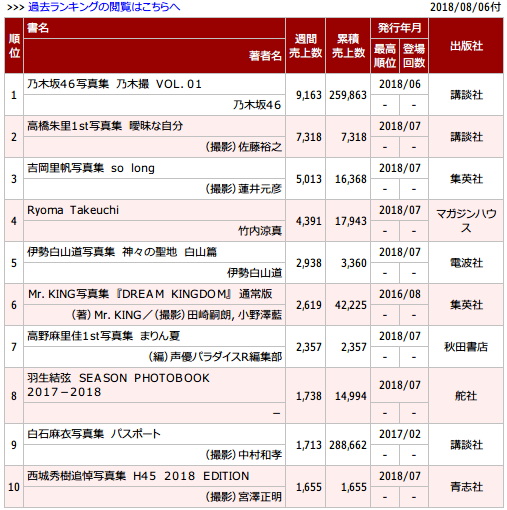Click release date 2018/06
This screenshot has width=507, height=510.
(x=399, y=84)
